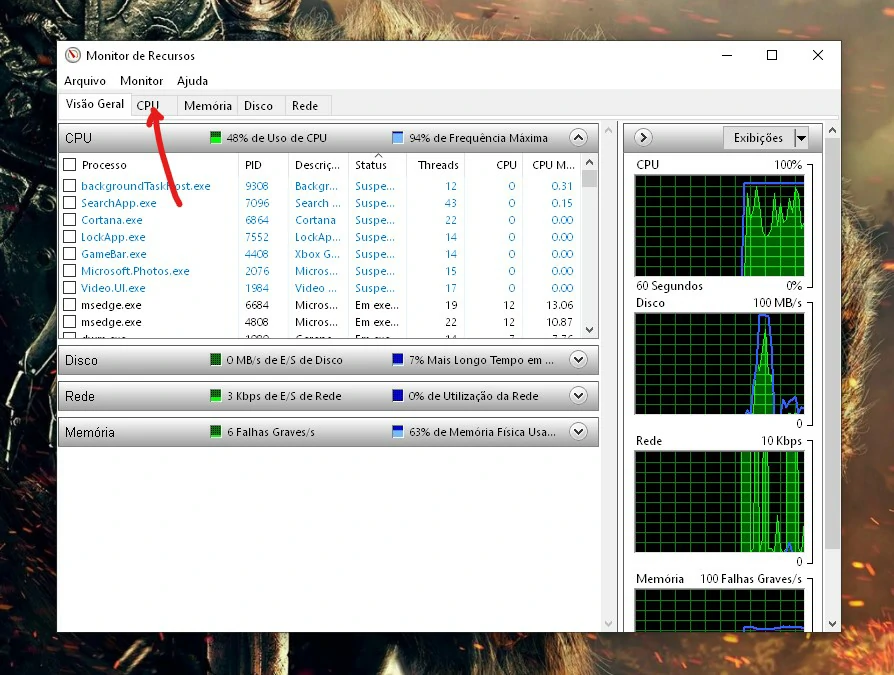Image resolution: width=894 pixels, height=675 pixels.
Task: Sort by Descriç... column header
Action: (318, 165)
